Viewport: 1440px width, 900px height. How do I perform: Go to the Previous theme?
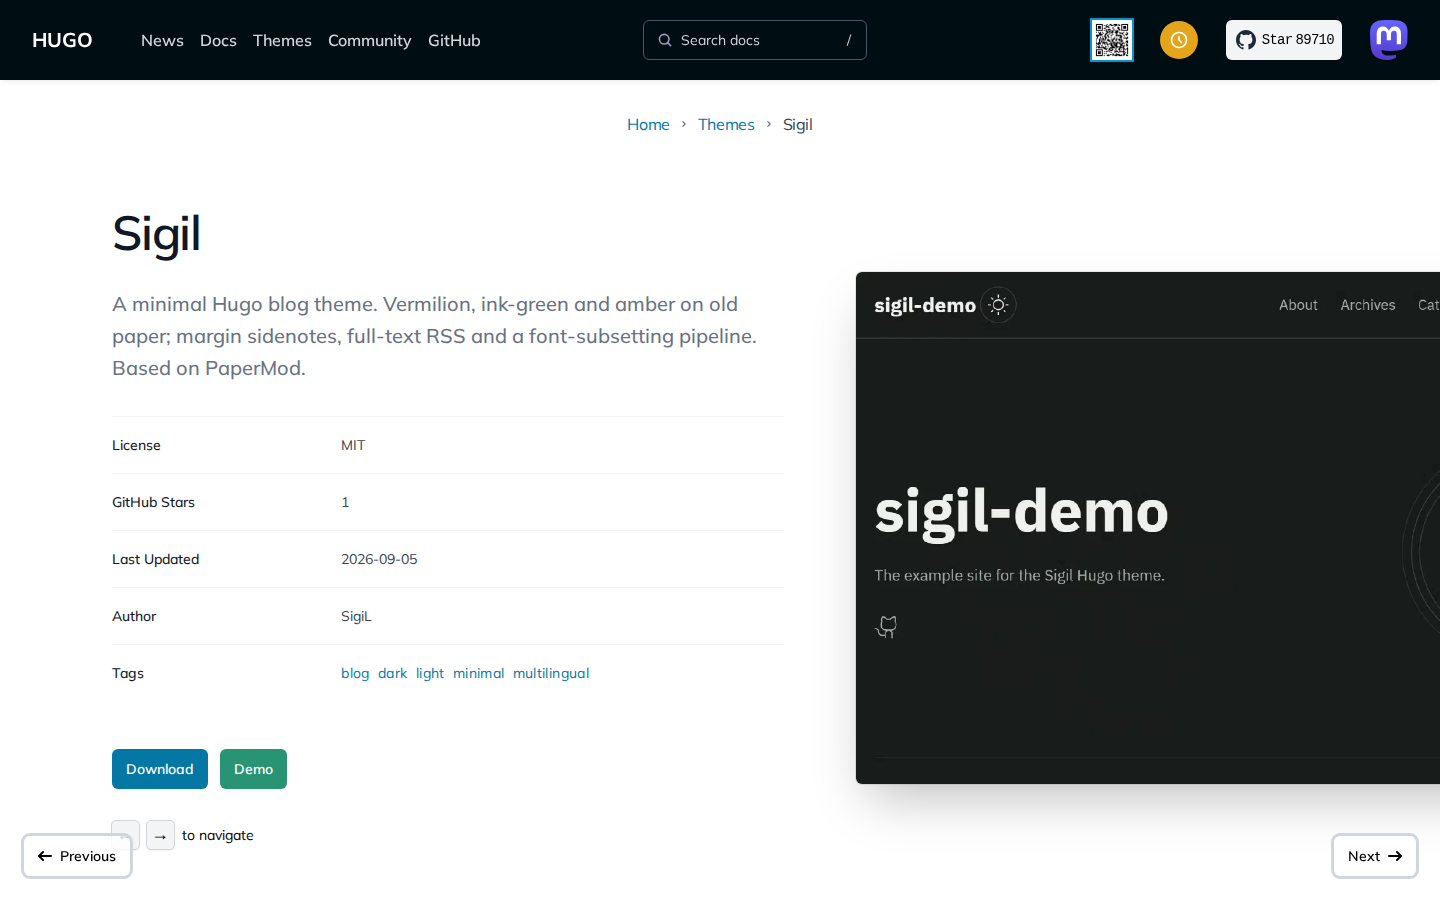pyautogui.click(x=77, y=856)
